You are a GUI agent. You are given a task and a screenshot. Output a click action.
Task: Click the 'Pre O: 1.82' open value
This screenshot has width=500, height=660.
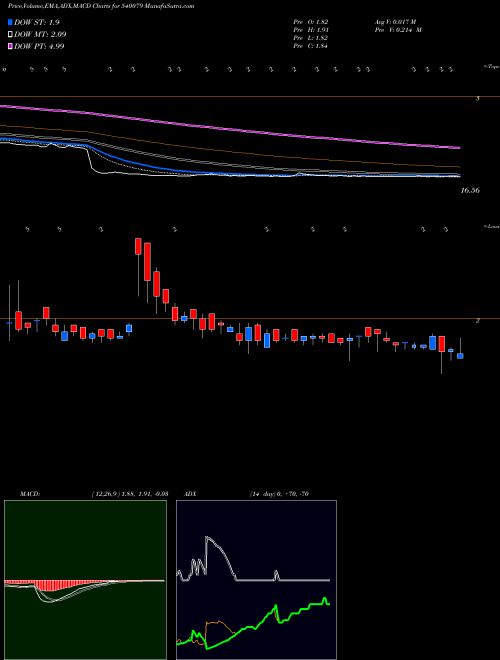coord(311,21)
